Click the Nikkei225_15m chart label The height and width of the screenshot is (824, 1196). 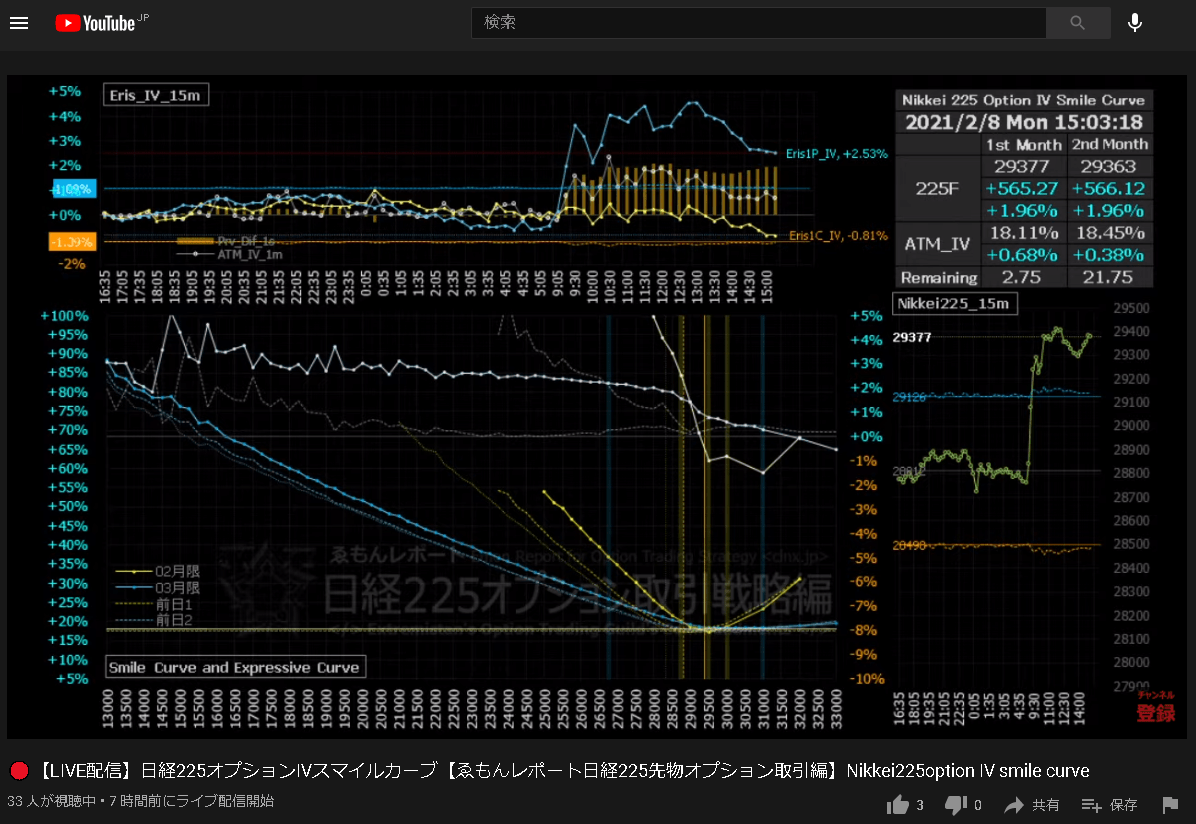point(954,304)
